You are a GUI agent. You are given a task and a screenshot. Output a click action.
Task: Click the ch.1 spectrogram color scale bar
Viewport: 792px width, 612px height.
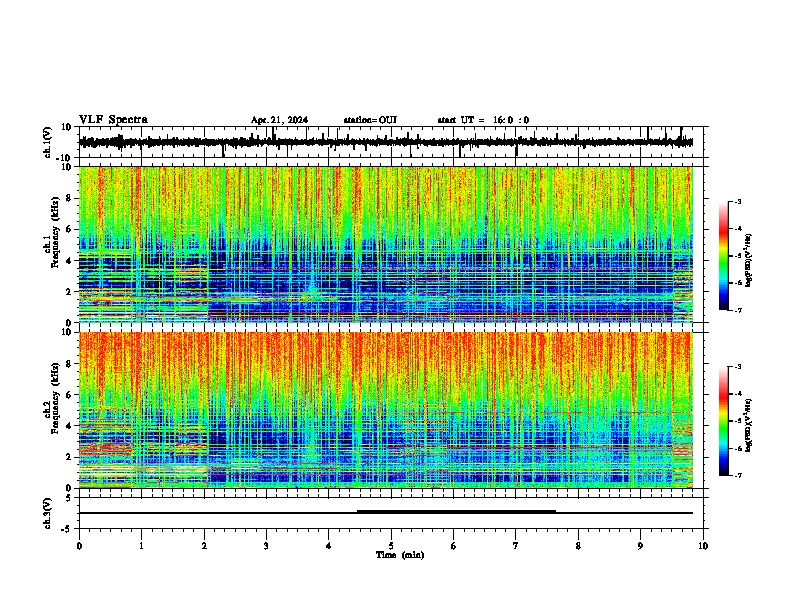[724, 256]
